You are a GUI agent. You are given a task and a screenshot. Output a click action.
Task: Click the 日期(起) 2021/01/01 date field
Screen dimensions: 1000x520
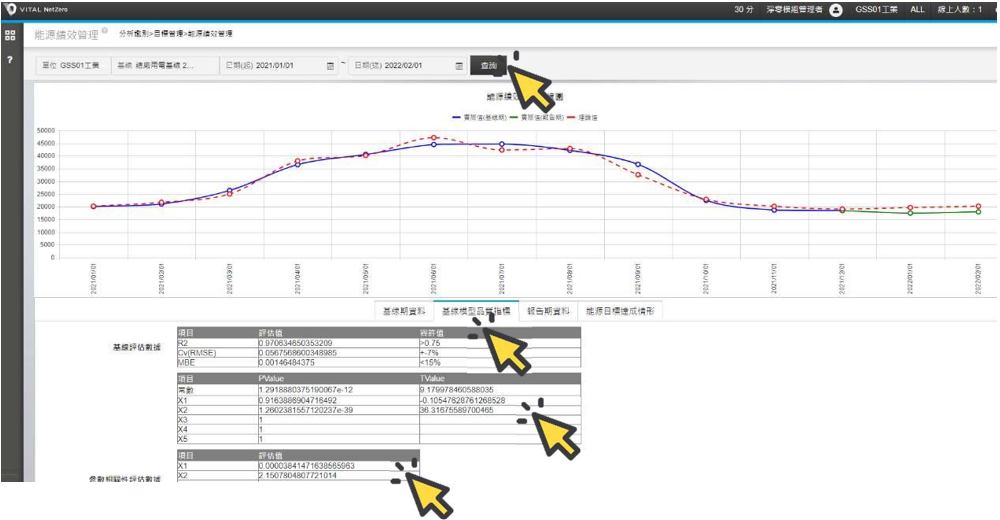(272, 66)
